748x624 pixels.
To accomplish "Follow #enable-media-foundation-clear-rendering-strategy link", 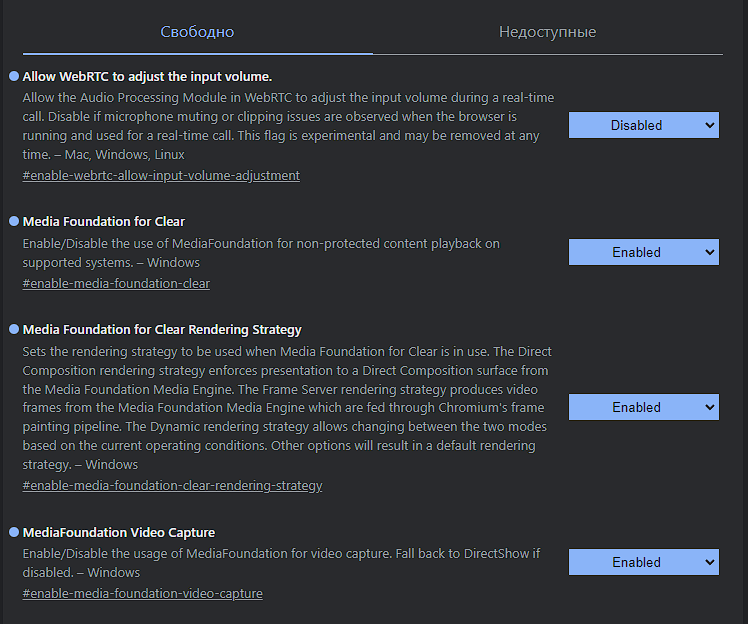I will pos(172,486).
